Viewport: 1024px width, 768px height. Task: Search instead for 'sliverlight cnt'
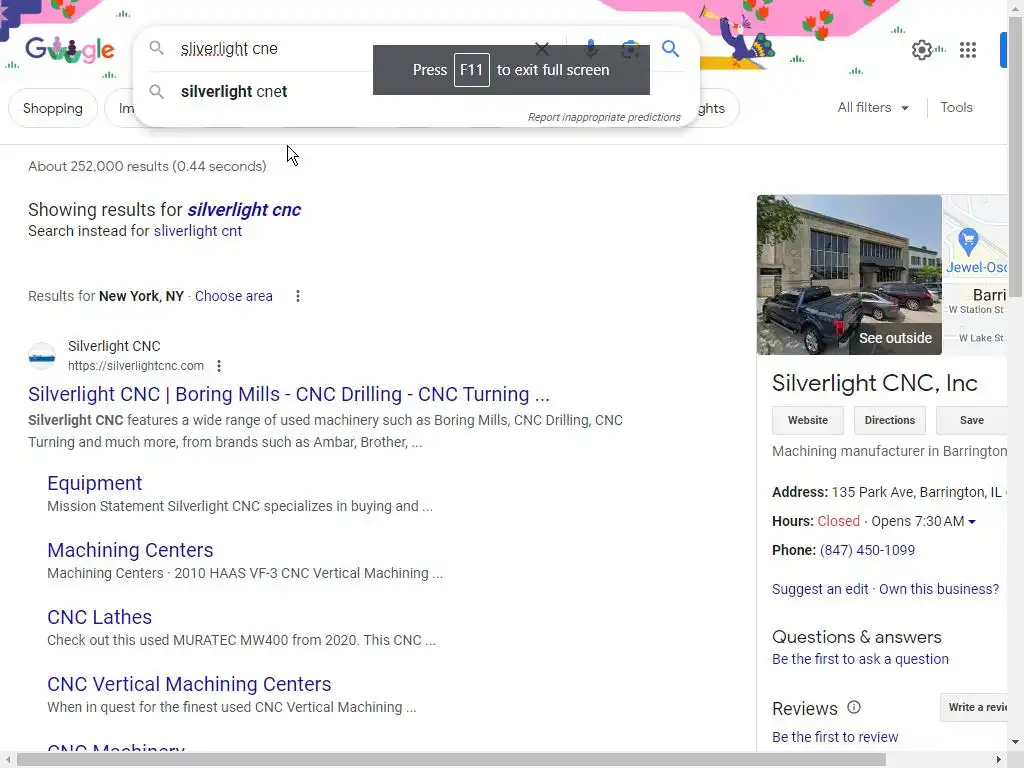[x=198, y=231]
